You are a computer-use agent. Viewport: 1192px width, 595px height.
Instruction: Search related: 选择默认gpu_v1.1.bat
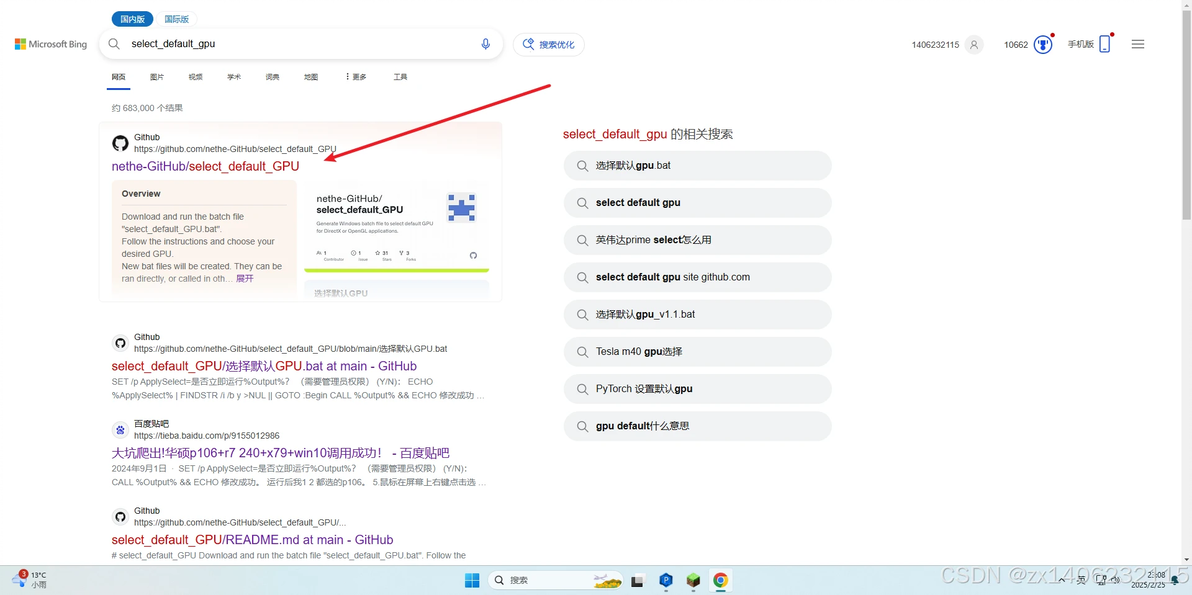pyautogui.click(x=697, y=315)
